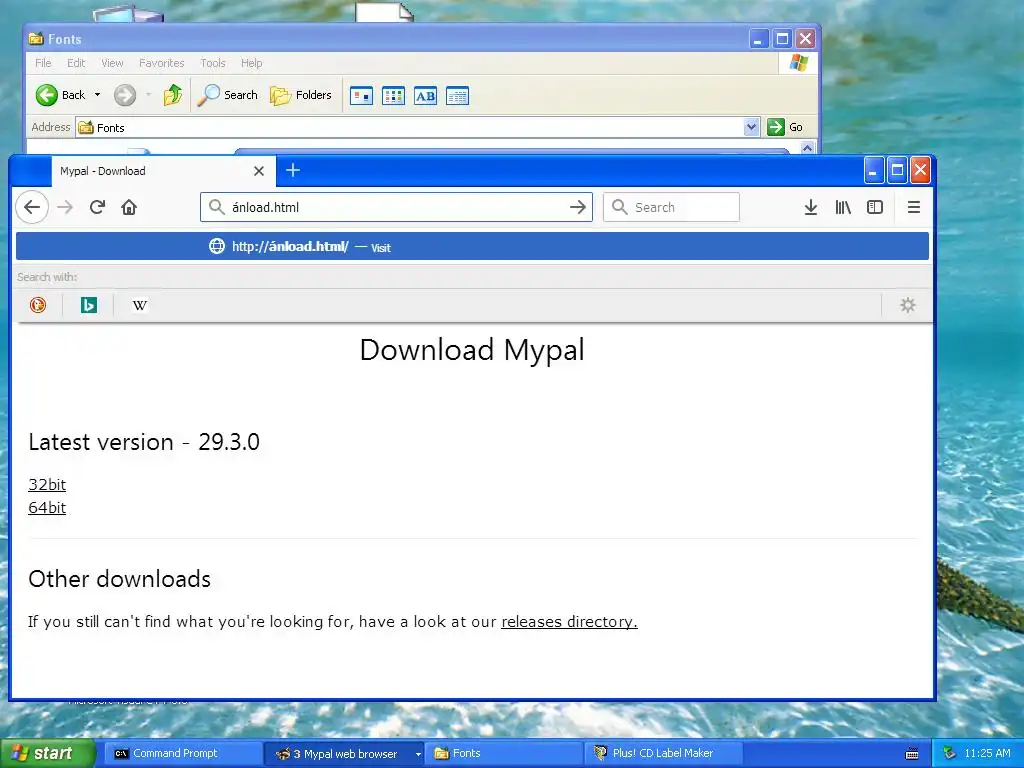
Task: Click the on-screen keyboard taskbar icon
Action: 912,754
